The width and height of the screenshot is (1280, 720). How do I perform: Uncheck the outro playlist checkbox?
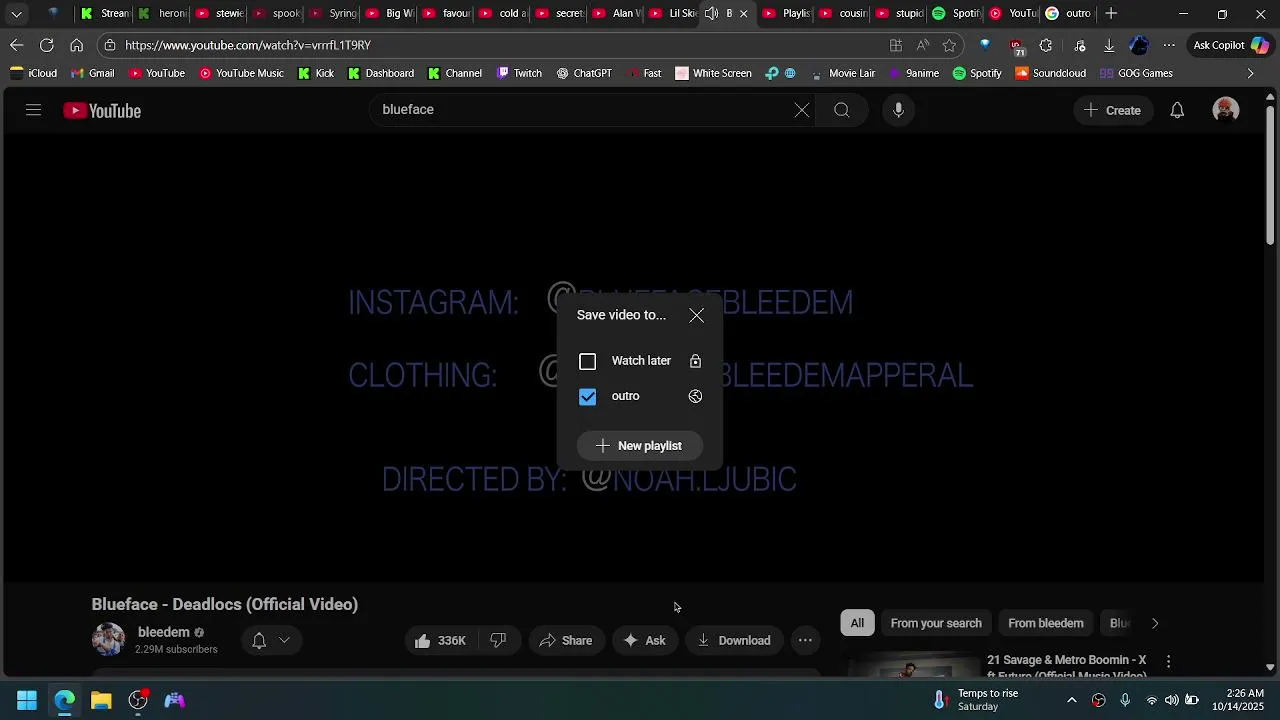588,397
